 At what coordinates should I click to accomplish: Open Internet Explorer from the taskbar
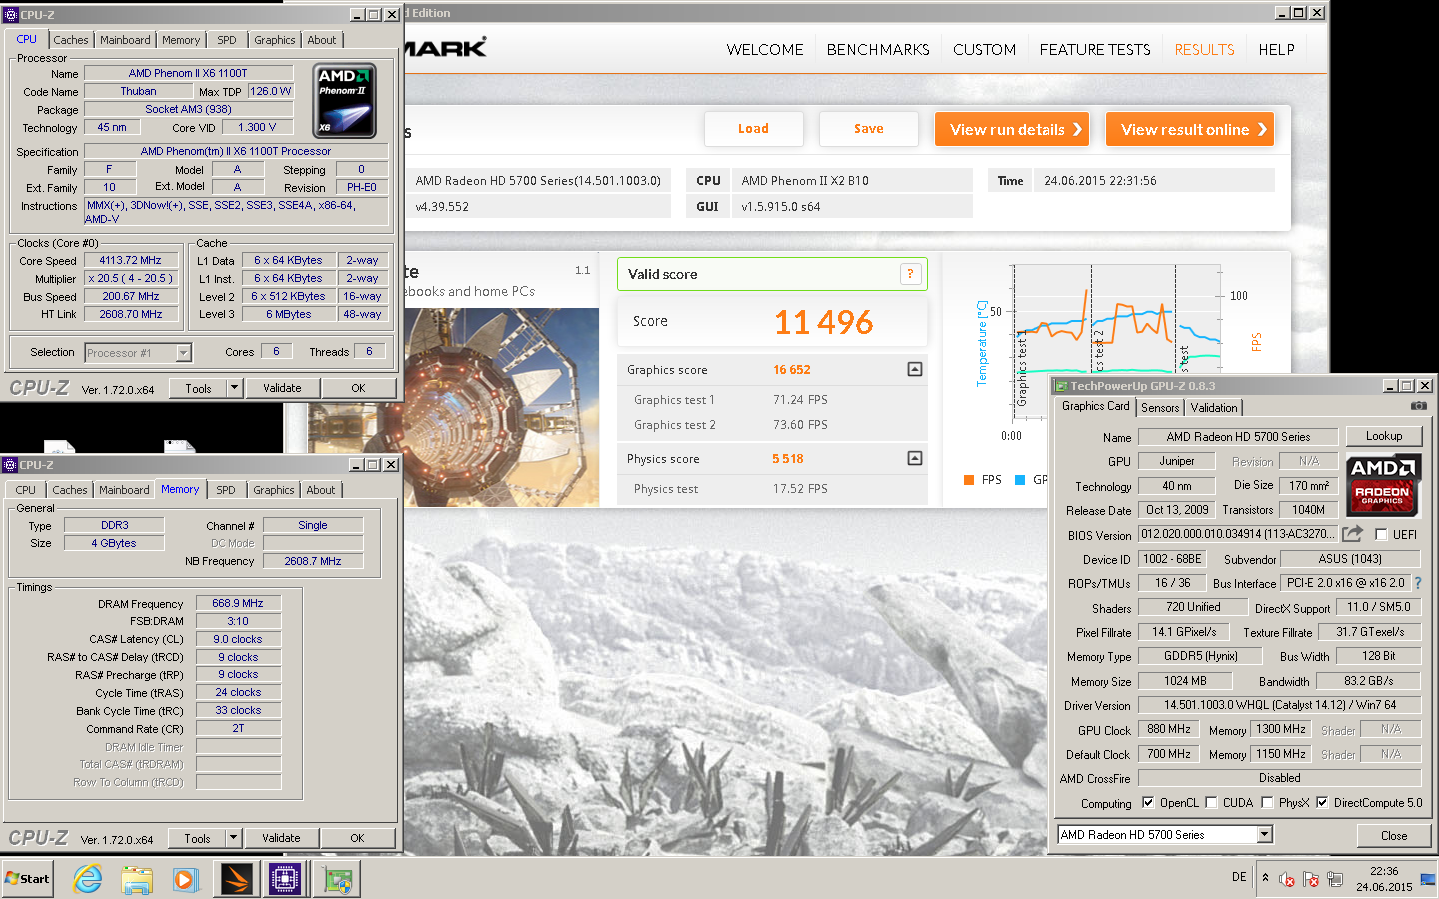[x=88, y=879]
